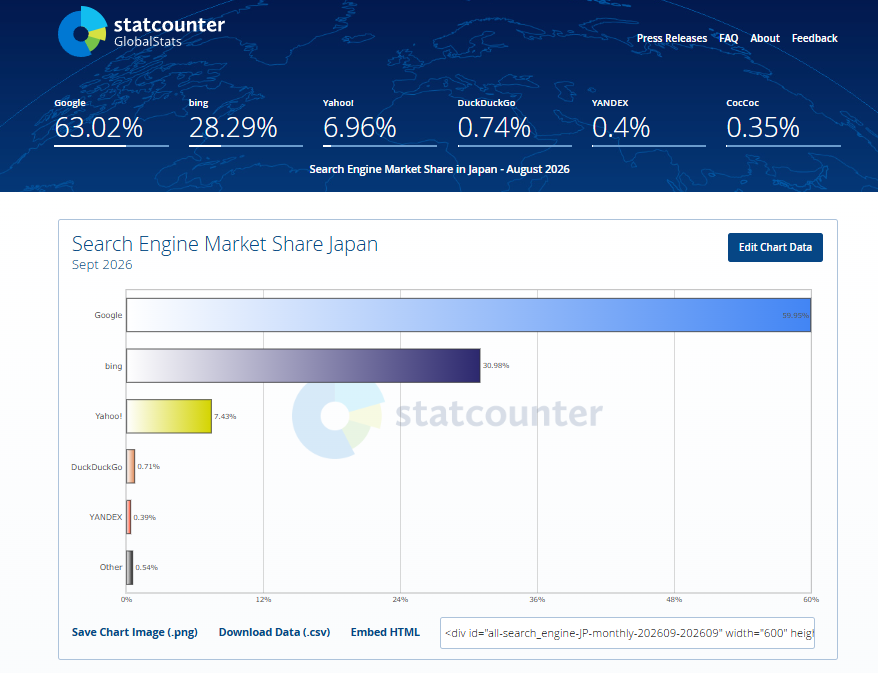
Task: Click the 48% x-axis tick label
Action: coord(674,600)
